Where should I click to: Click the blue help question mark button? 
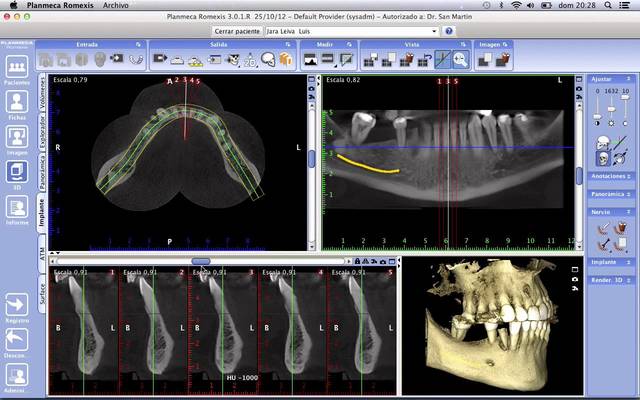click(x=449, y=31)
